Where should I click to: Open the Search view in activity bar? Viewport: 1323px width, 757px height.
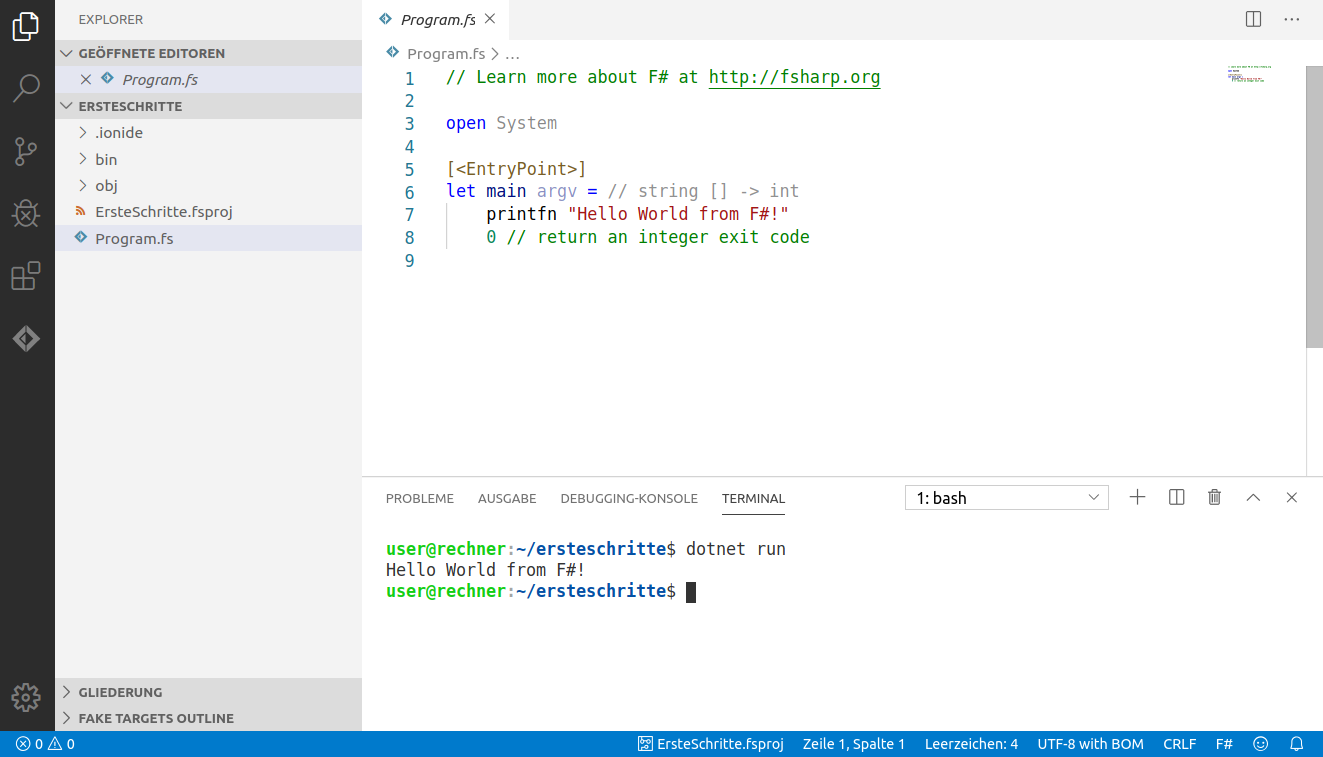26,88
